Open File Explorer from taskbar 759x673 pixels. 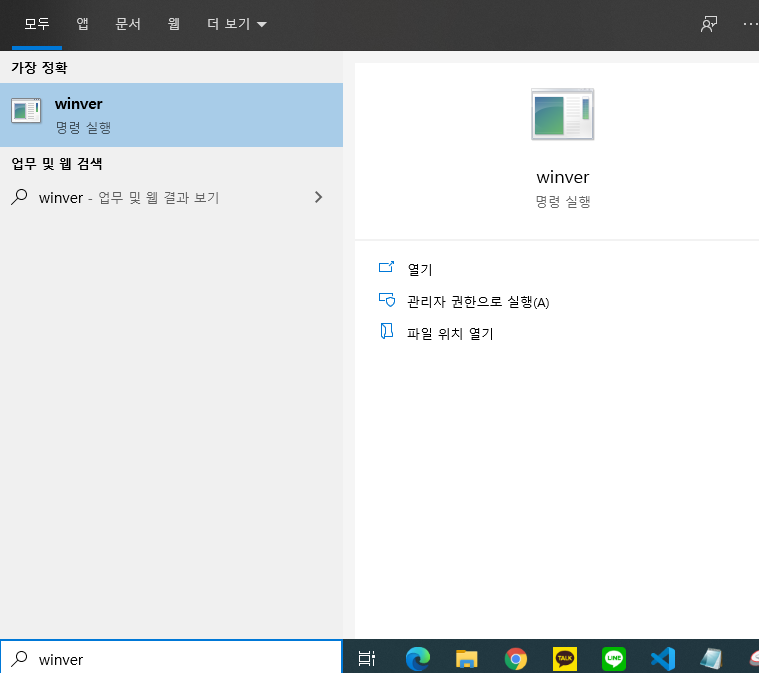pos(467,659)
